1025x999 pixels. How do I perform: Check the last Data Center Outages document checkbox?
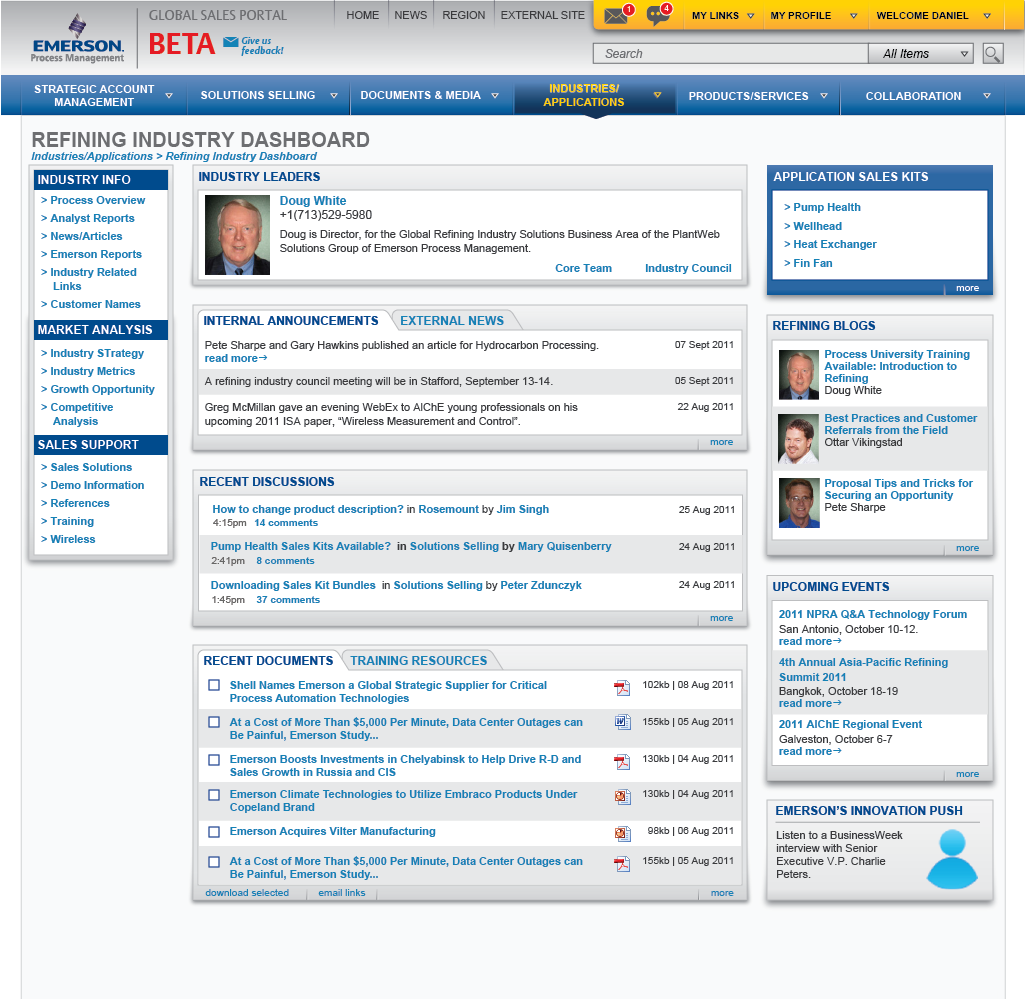pyautogui.click(x=214, y=862)
